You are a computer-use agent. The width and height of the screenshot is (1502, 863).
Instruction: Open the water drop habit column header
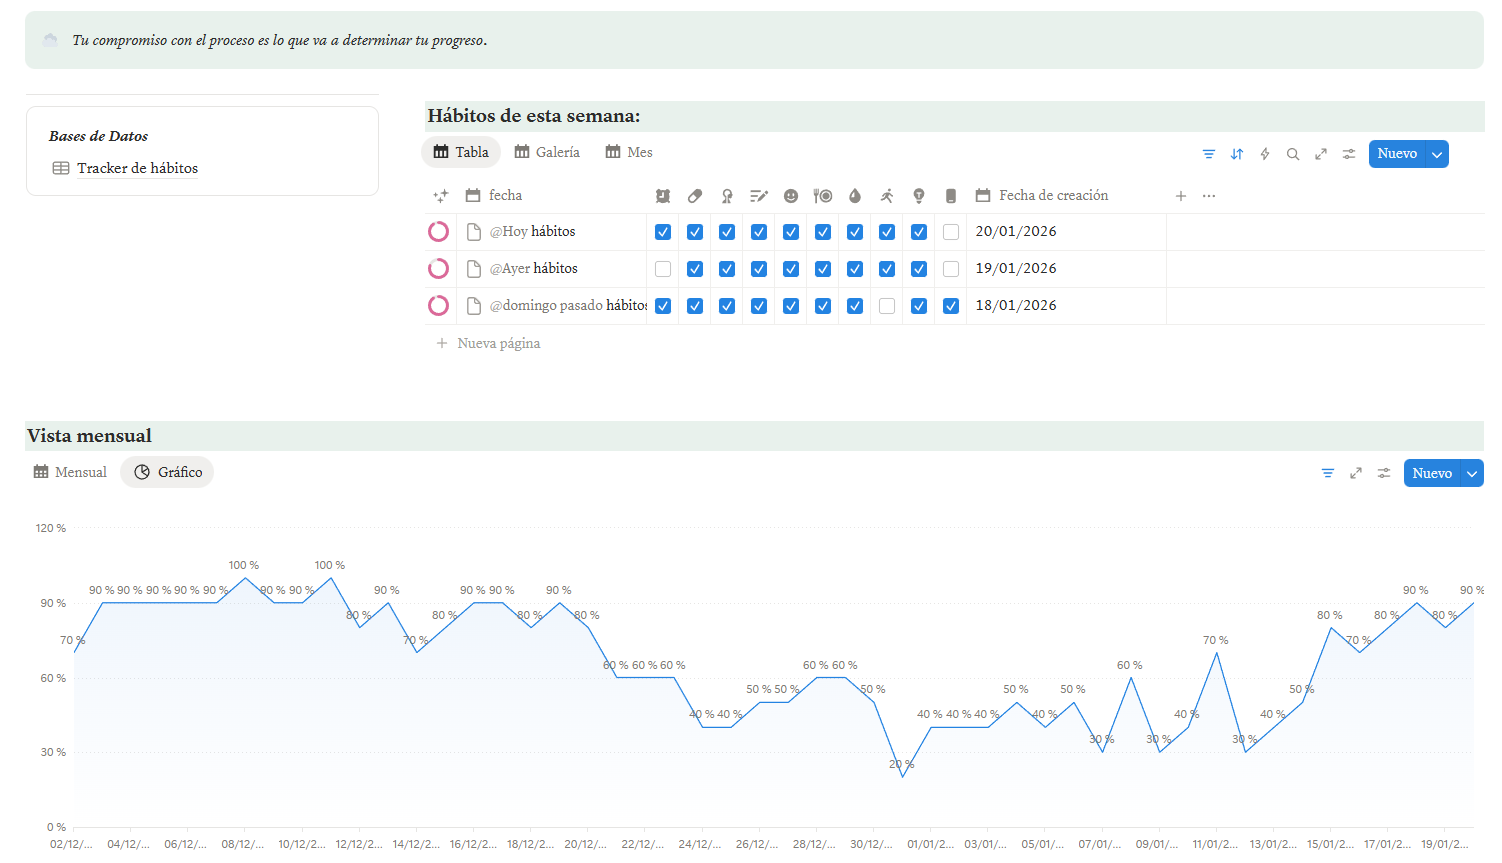(x=855, y=196)
